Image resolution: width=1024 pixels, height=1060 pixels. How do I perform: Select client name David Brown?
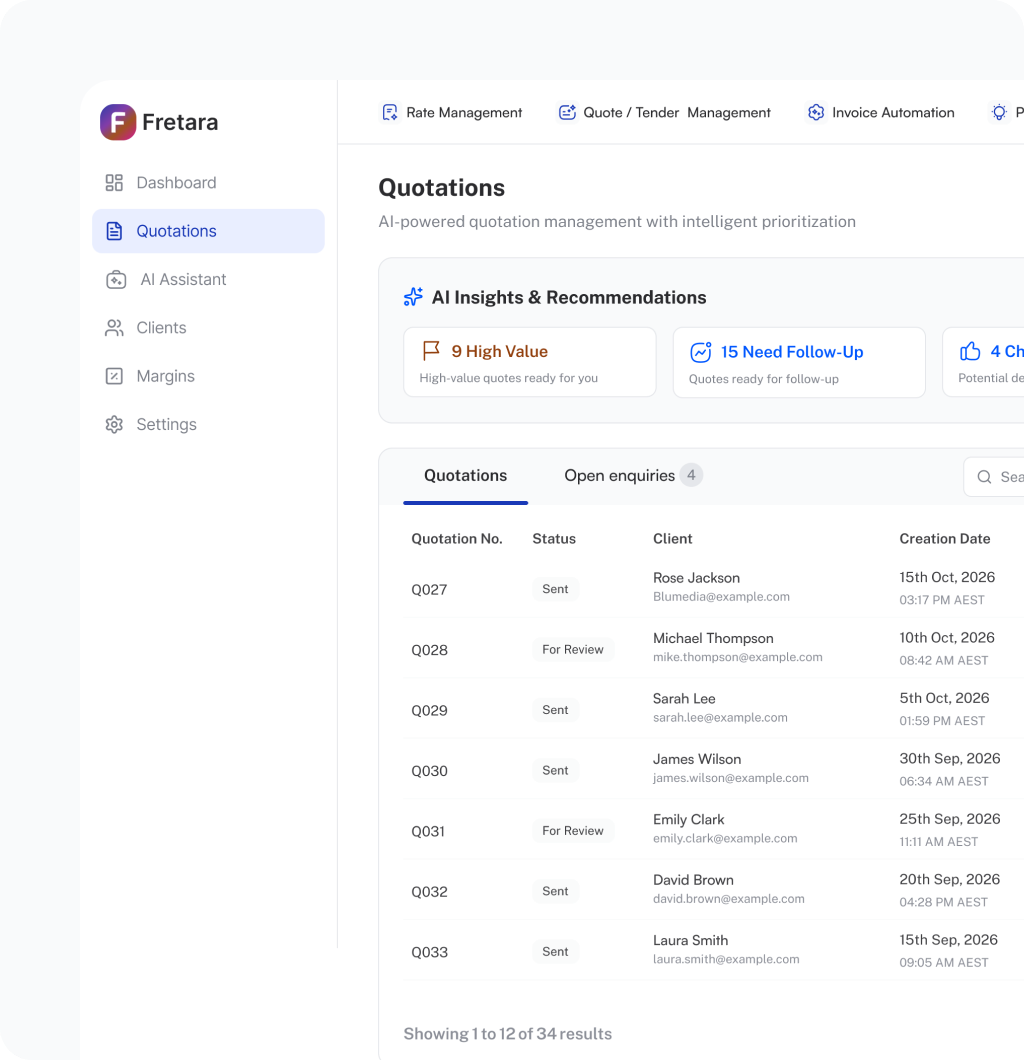[x=693, y=880]
